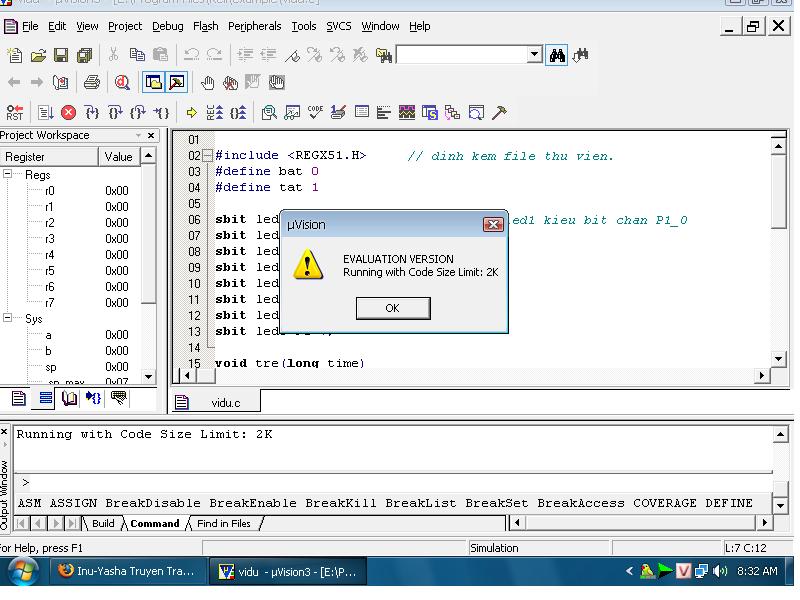
Task: Toggle bookmark on current line icon
Action: coord(292,55)
